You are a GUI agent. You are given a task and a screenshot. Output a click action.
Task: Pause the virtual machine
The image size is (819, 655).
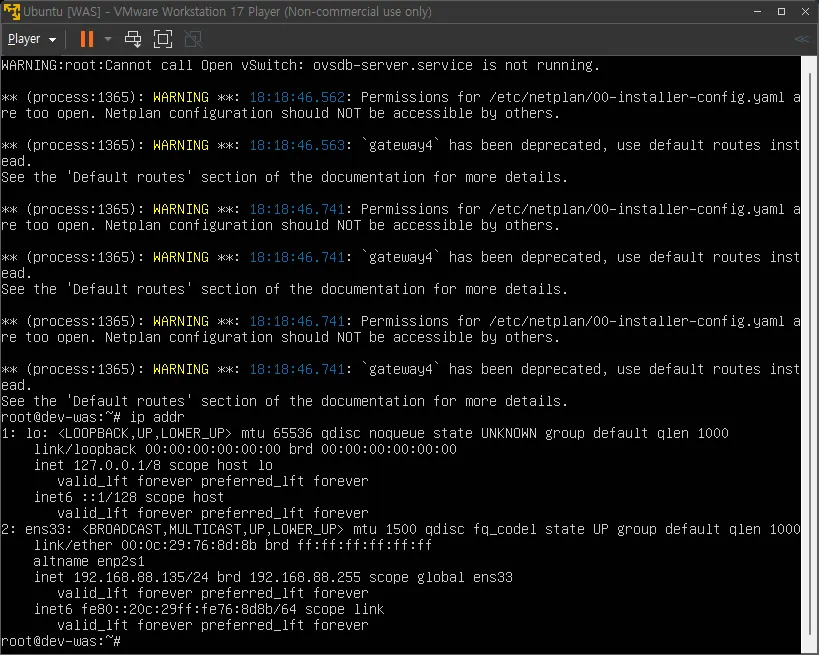87,39
